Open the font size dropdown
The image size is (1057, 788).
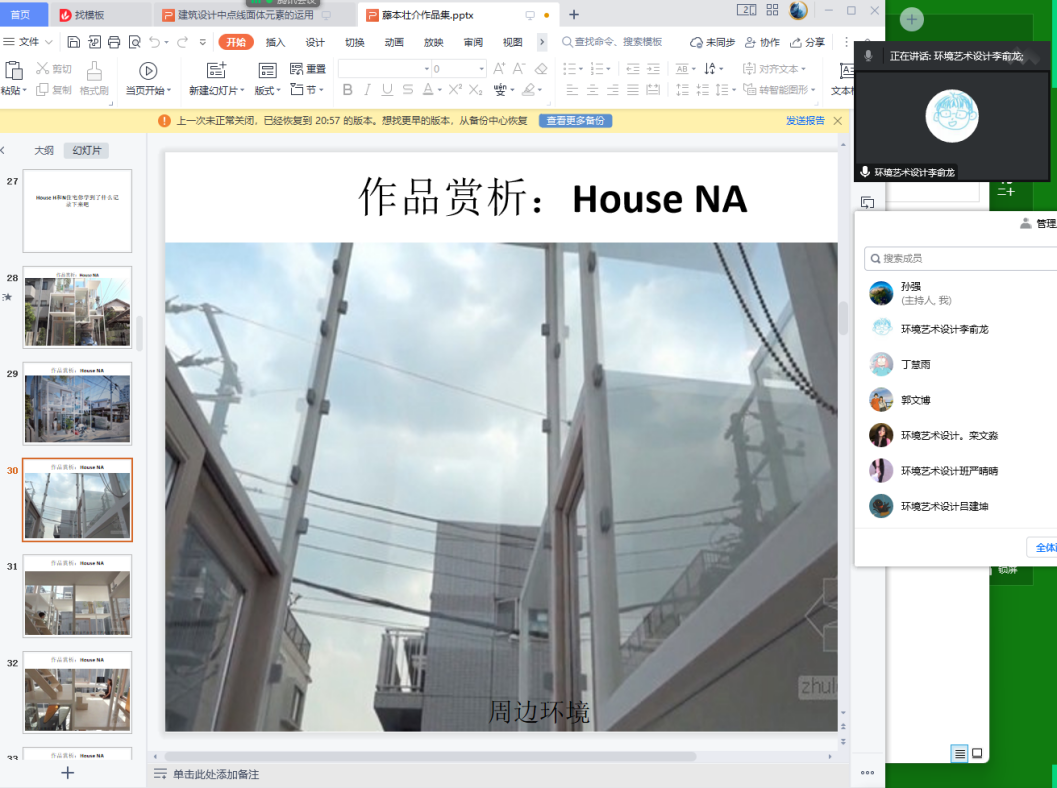tap(481, 69)
